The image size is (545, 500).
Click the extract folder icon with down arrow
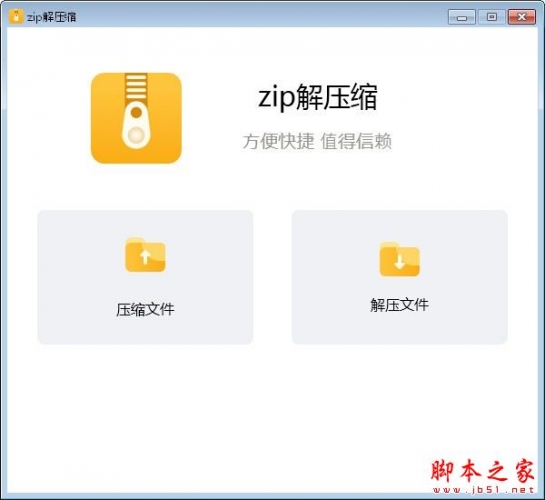coord(400,259)
